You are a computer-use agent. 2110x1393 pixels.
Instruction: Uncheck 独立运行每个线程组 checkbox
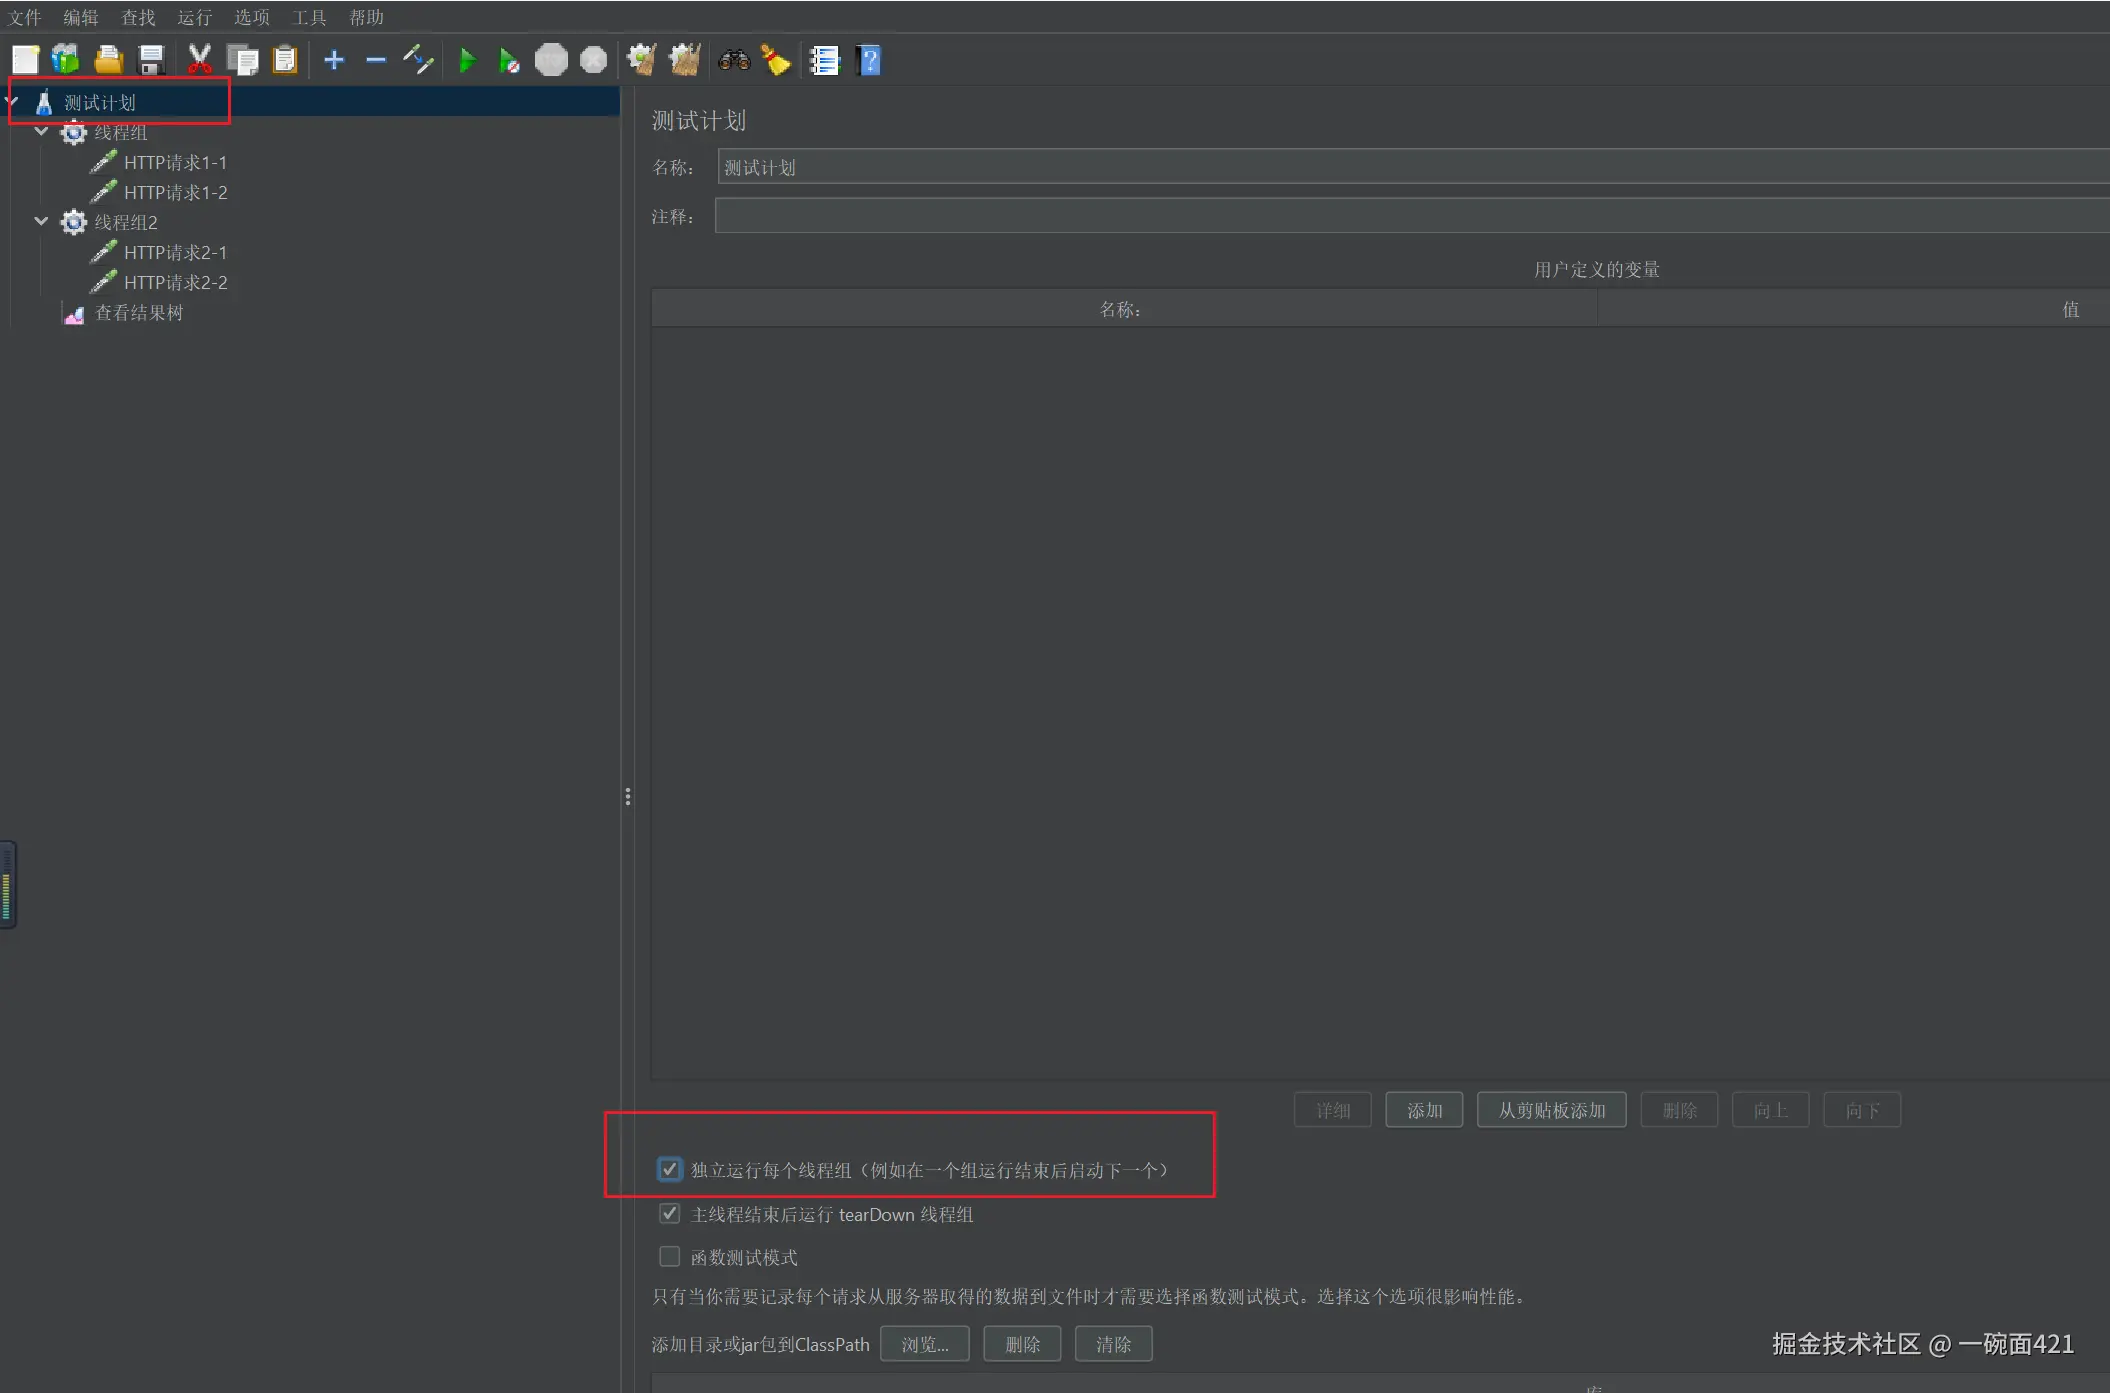pyautogui.click(x=669, y=1169)
